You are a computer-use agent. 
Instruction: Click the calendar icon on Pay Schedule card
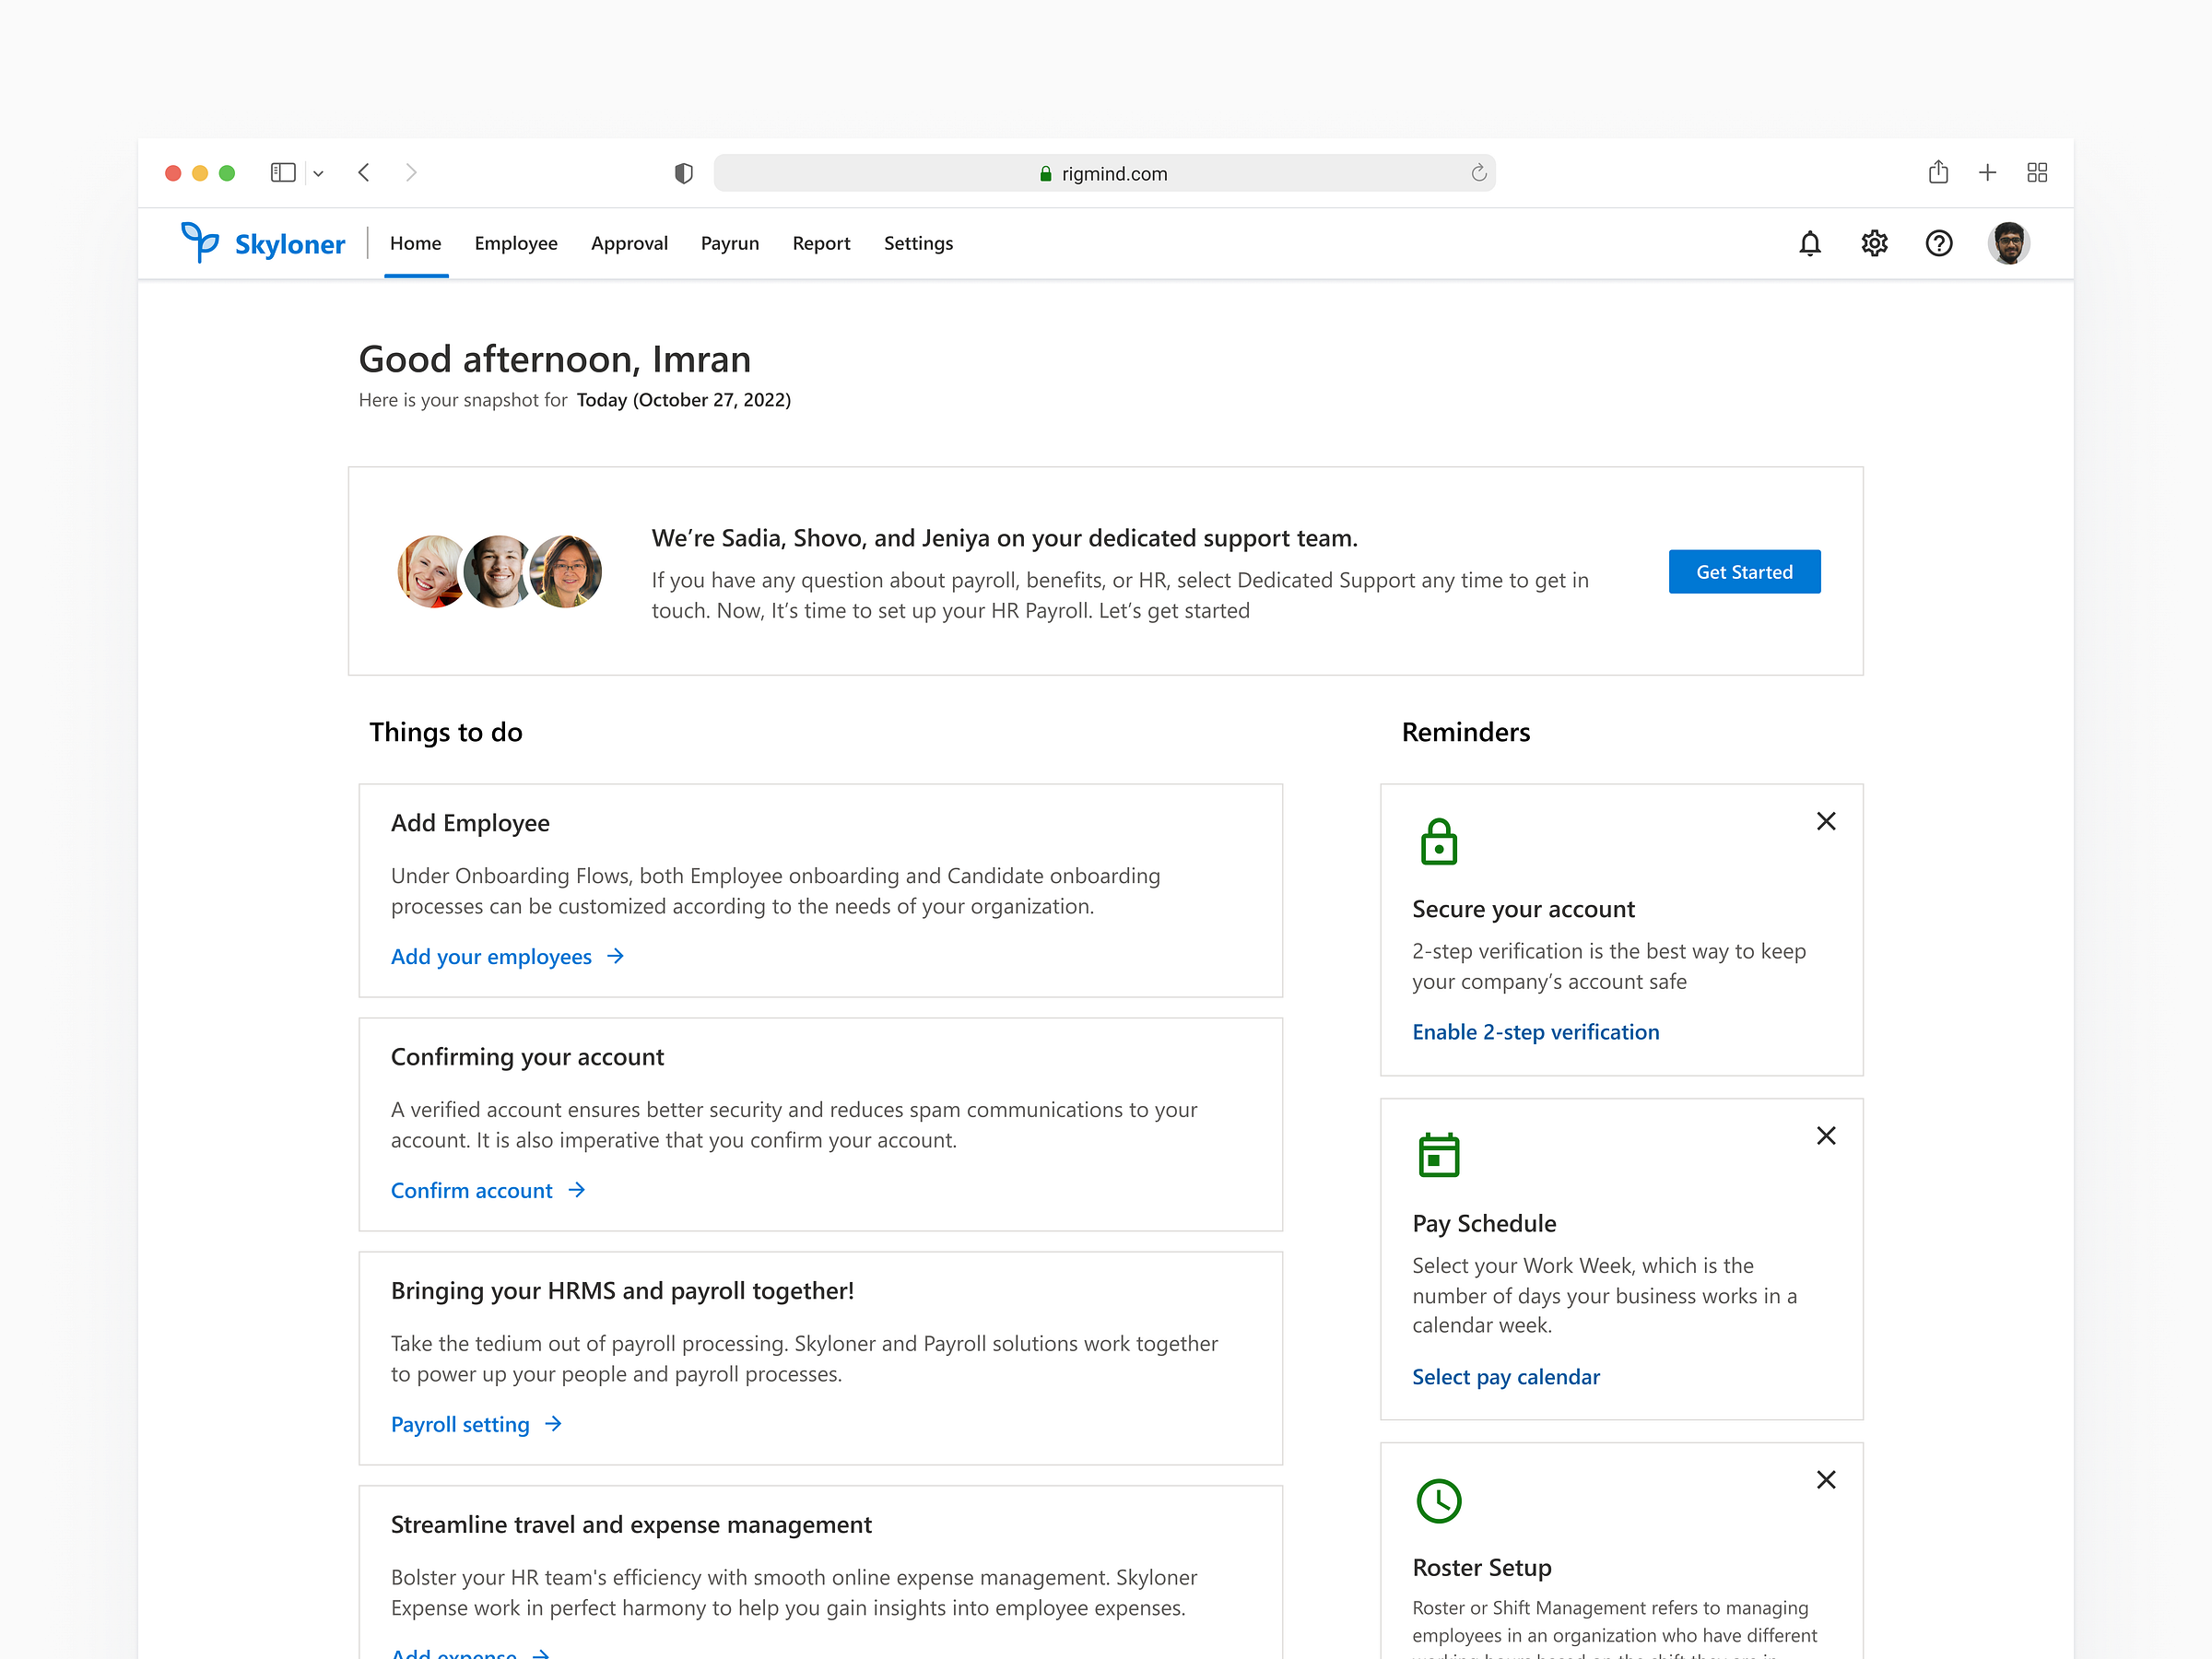(1439, 1153)
